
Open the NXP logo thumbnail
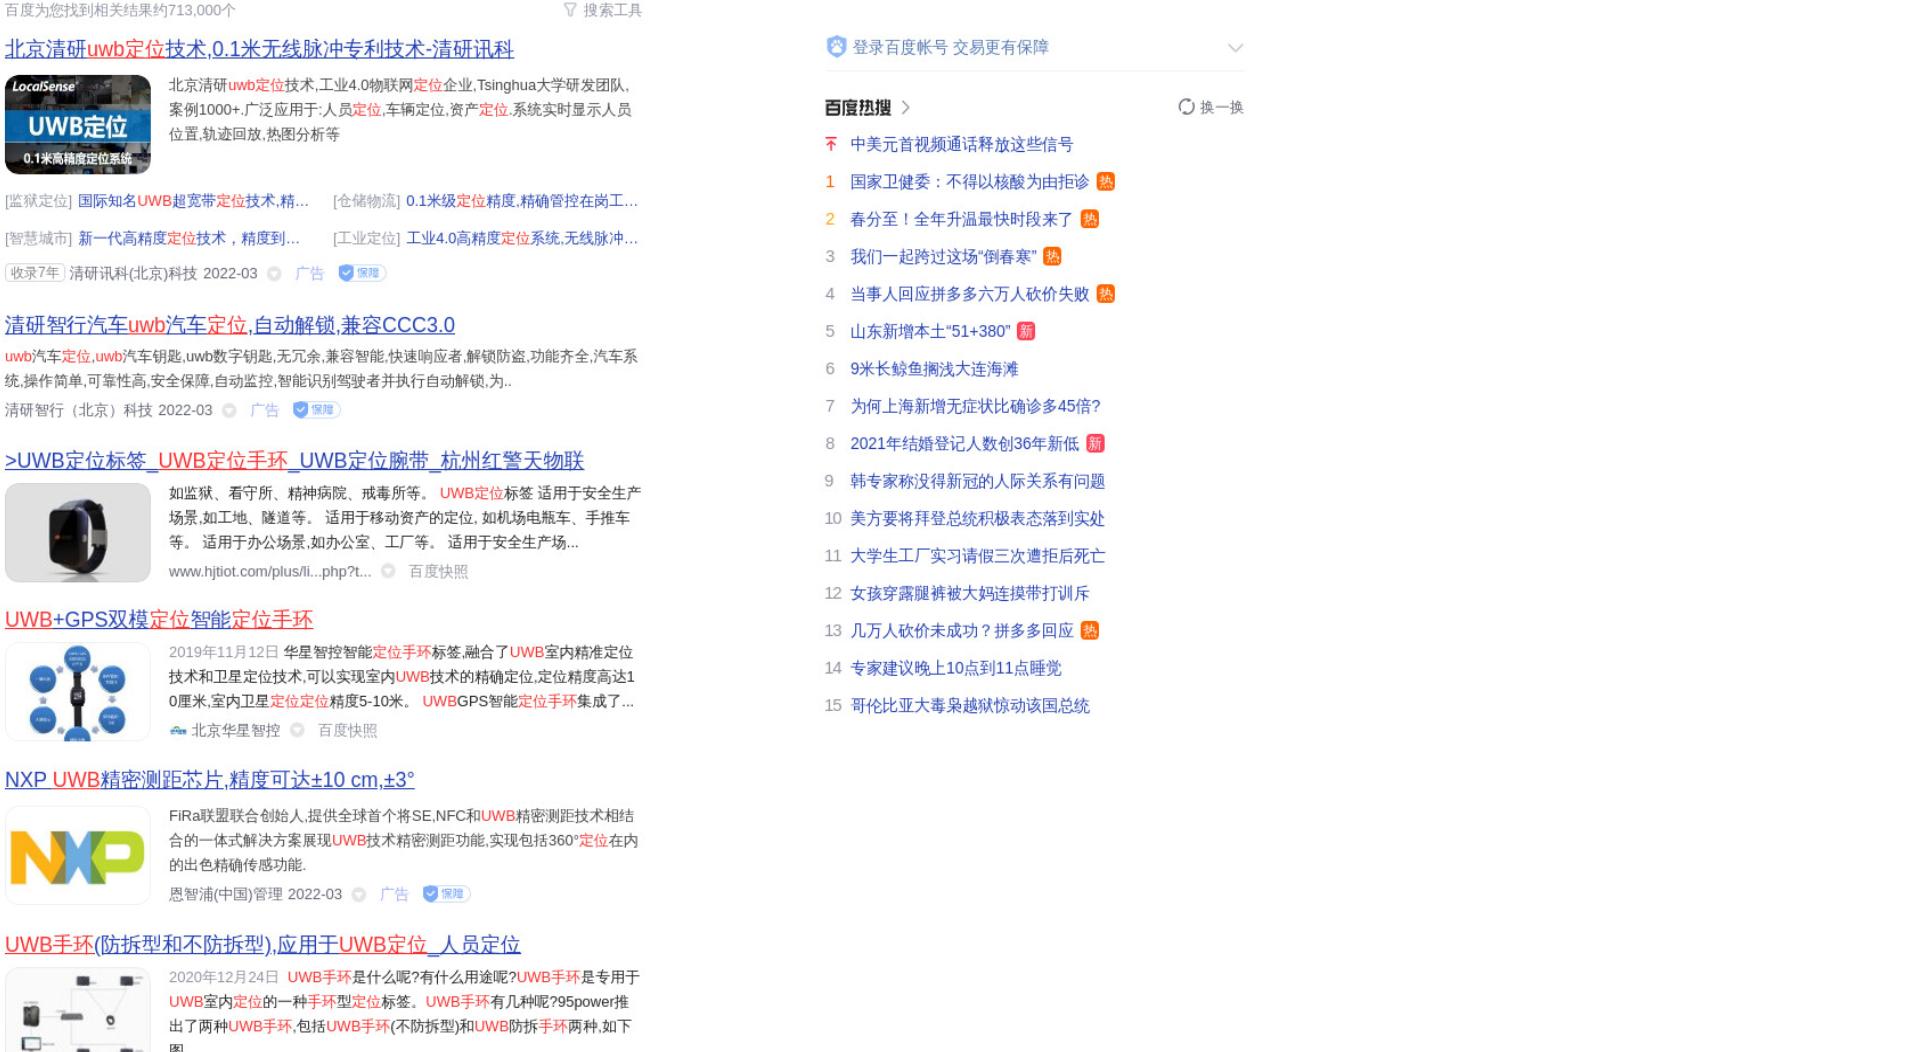coord(78,856)
